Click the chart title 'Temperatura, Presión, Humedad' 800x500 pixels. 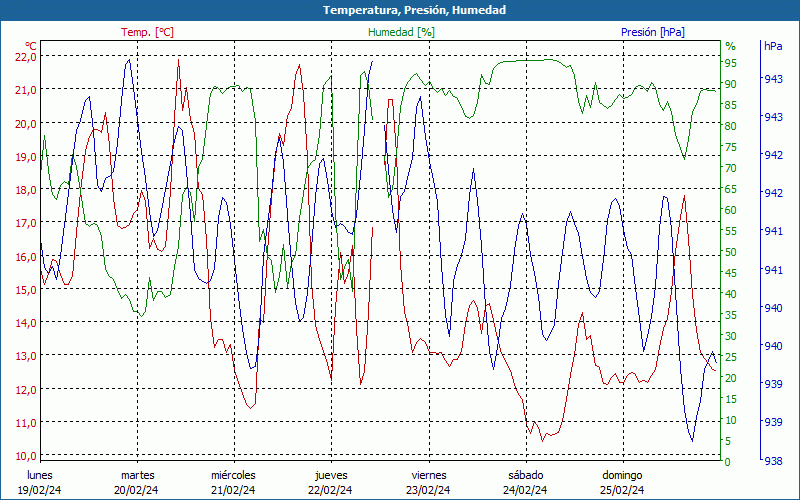[x=414, y=10]
